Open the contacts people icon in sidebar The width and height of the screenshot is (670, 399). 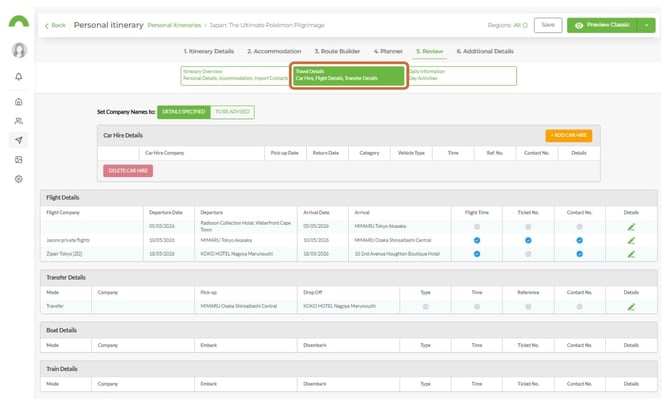click(x=19, y=121)
